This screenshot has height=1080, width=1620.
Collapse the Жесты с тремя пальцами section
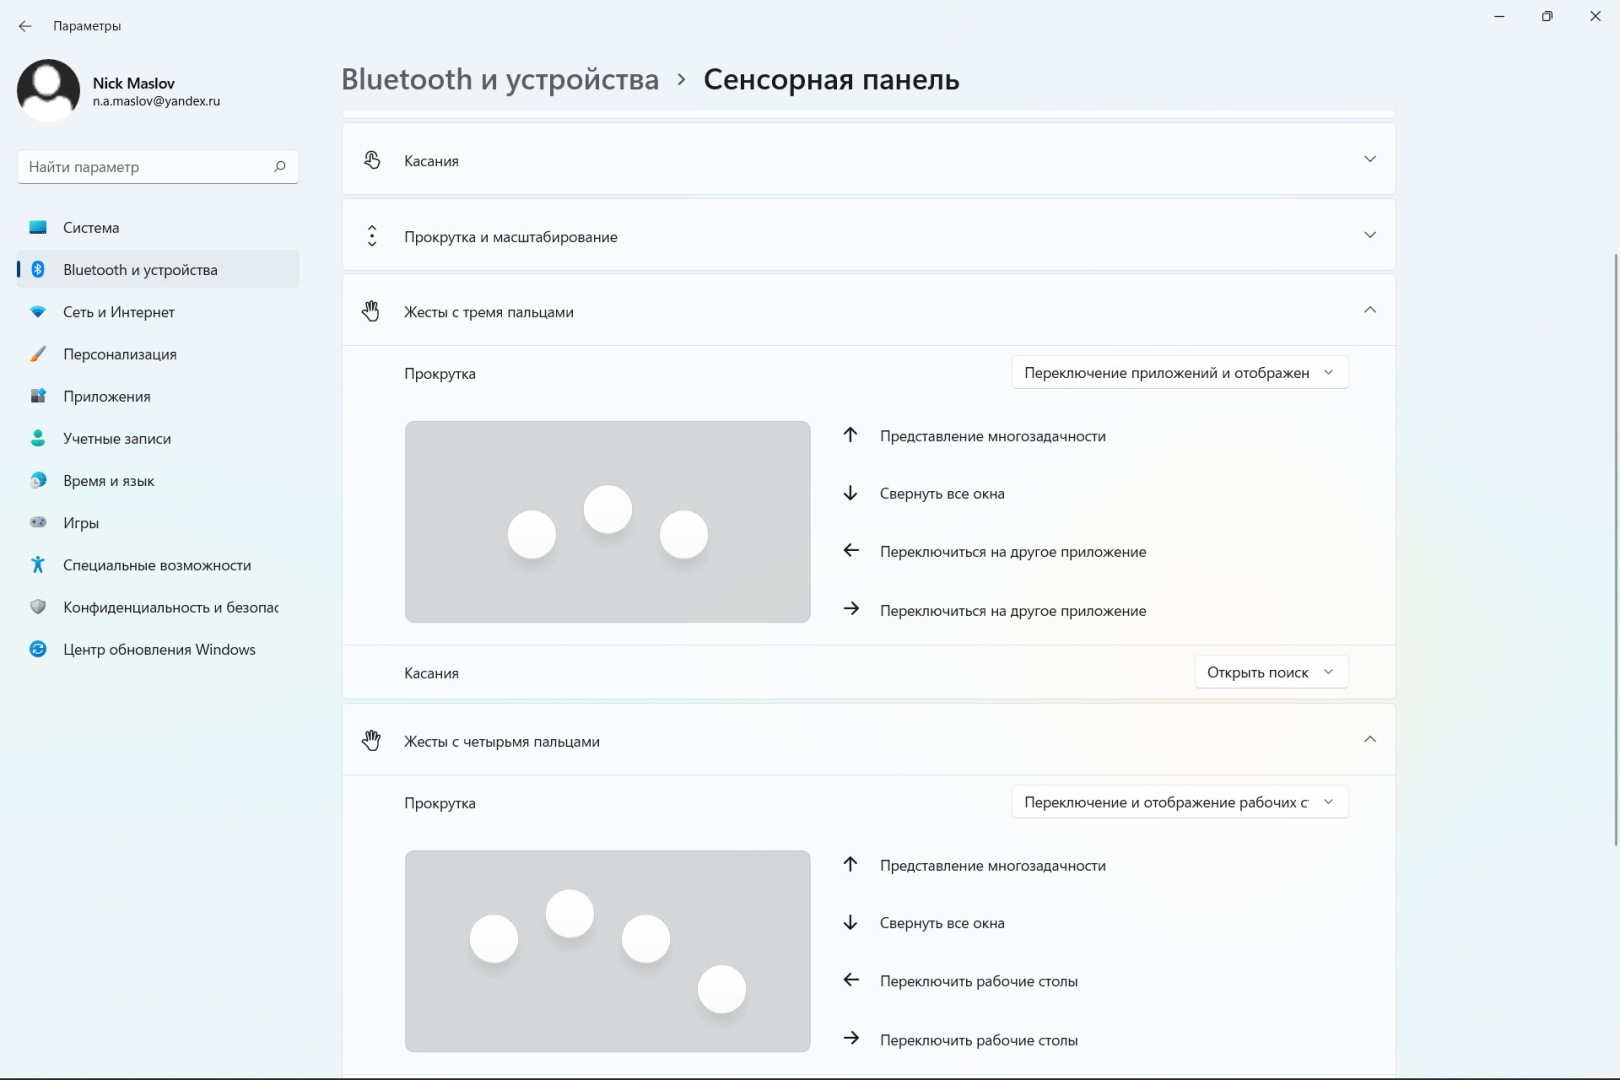click(1370, 311)
